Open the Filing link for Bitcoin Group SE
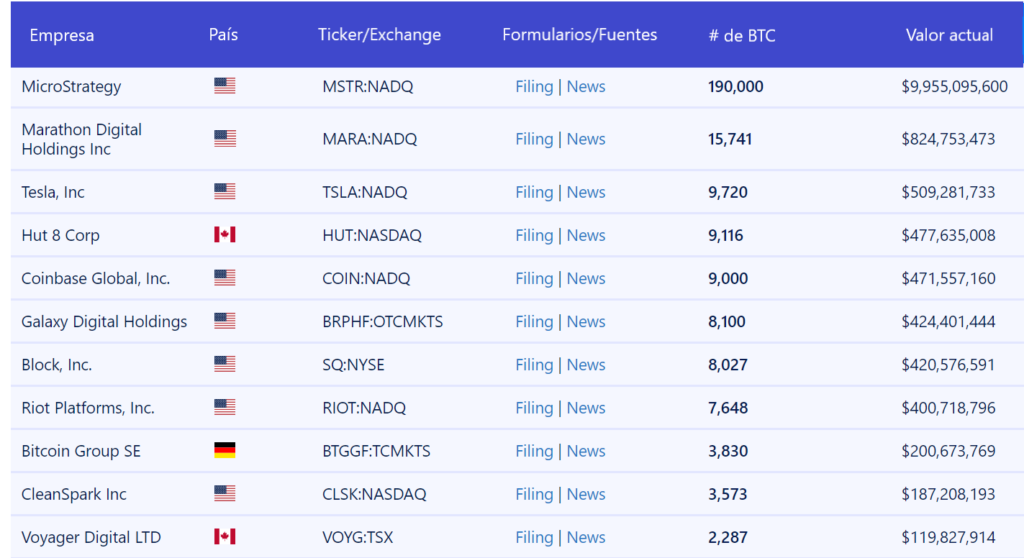The width and height of the screenshot is (1024, 558). pos(534,451)
